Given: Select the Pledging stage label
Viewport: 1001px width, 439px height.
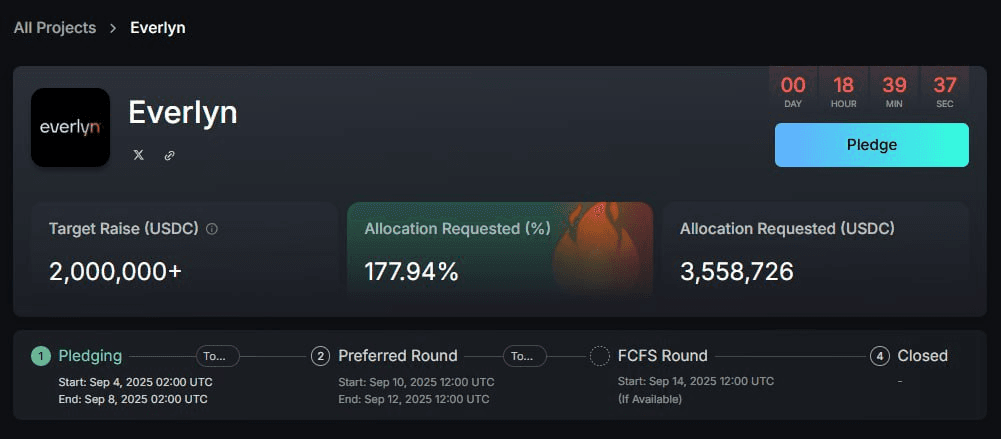Looking at the screenshot, I should pyautogui.click(x=90, y=356).
